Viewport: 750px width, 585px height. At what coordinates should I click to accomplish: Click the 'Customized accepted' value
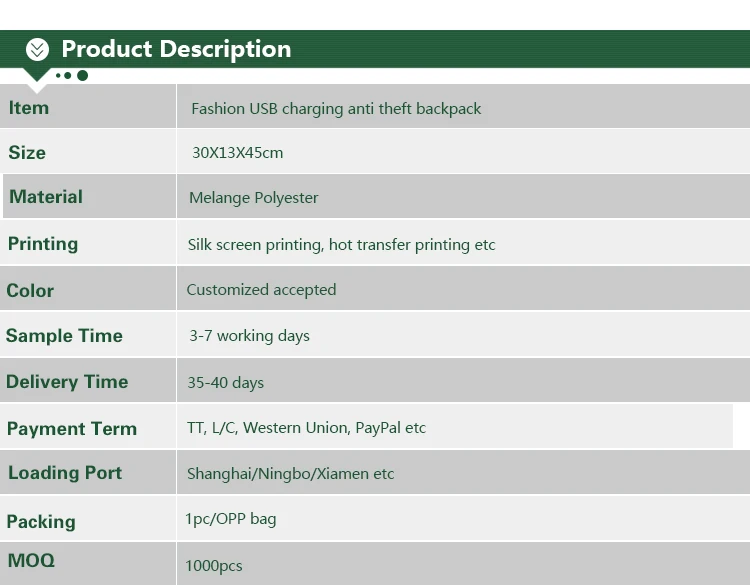click(x=261, y=290)
